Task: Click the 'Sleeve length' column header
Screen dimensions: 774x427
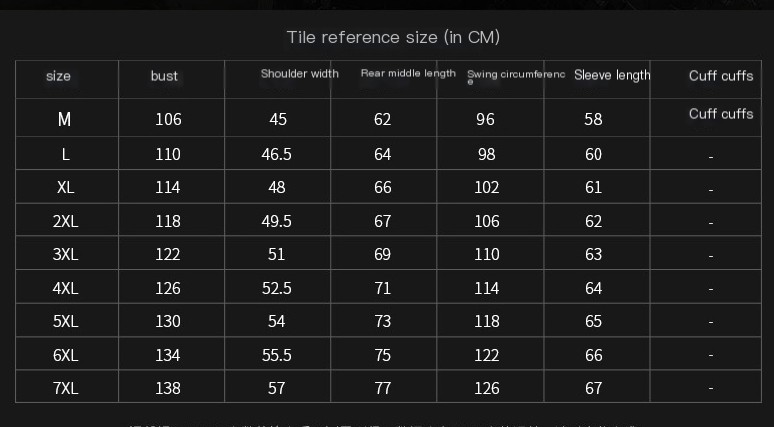Action: [x=612, y=75]
